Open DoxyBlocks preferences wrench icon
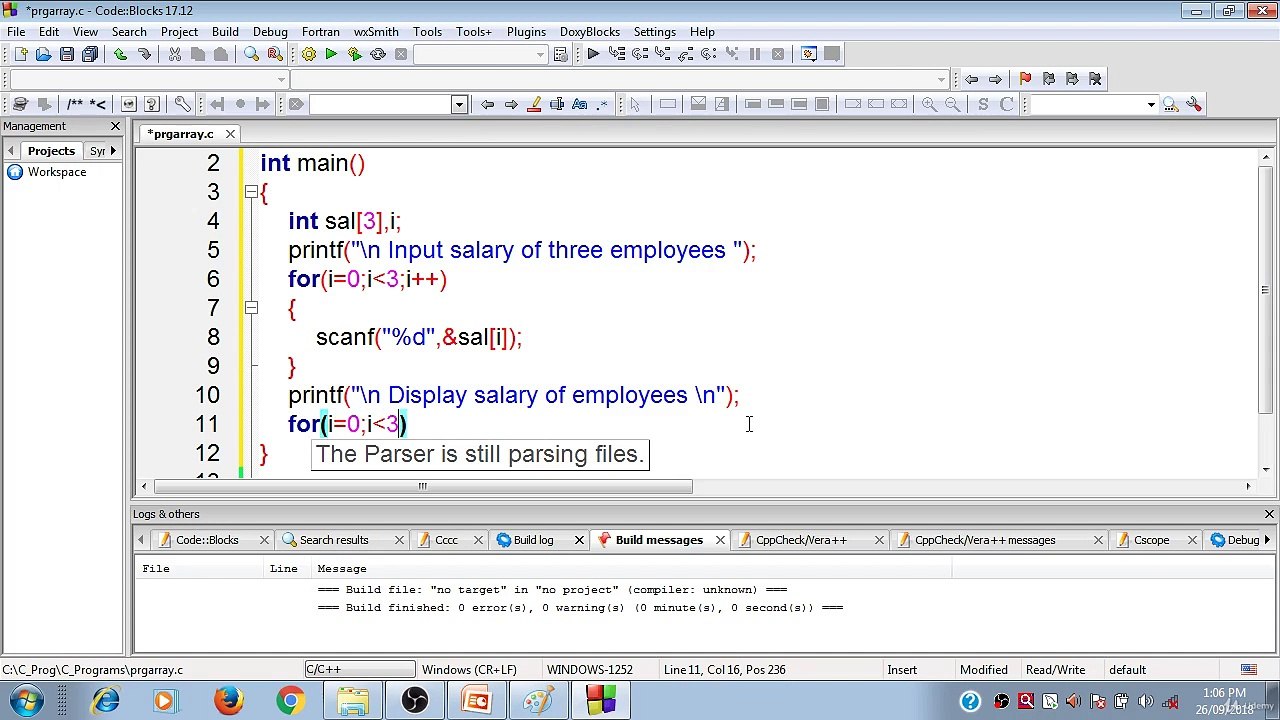 pyautogui.click(x=182, y=104)
